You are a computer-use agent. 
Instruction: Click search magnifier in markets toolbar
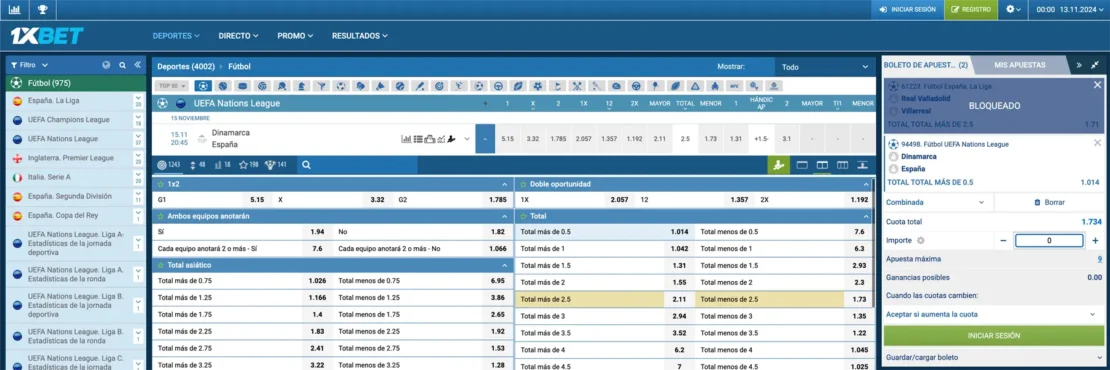coord(307,165)
